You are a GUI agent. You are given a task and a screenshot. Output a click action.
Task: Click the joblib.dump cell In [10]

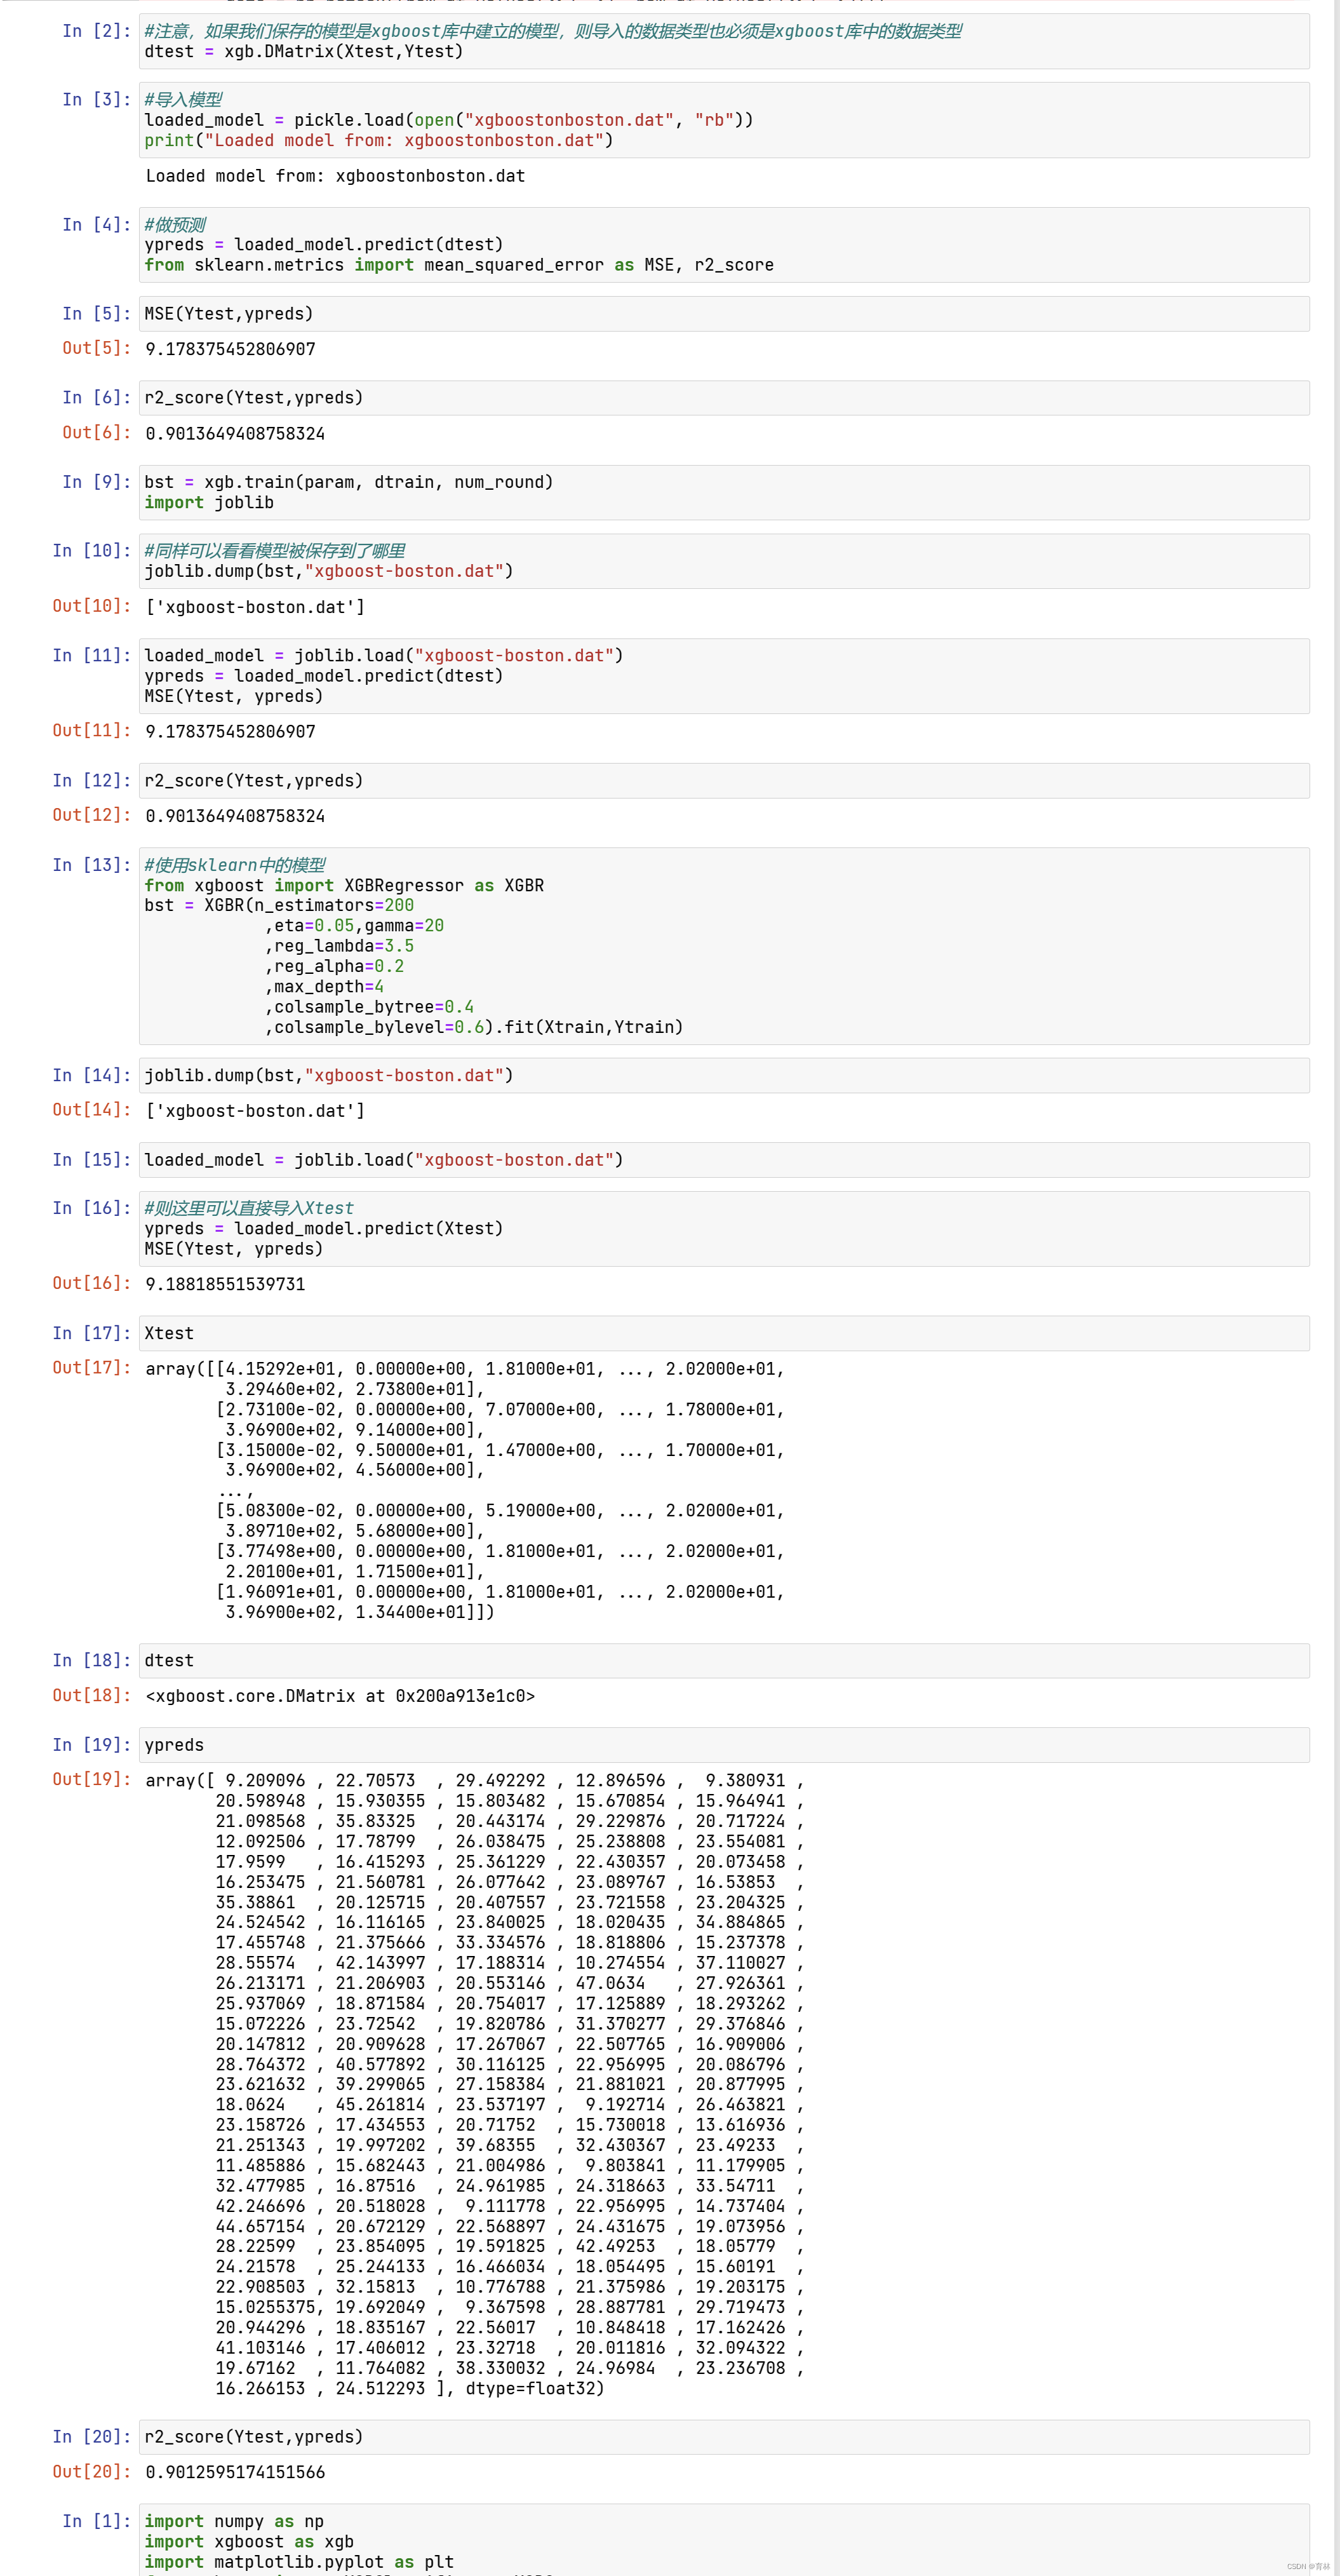[724, 561]
